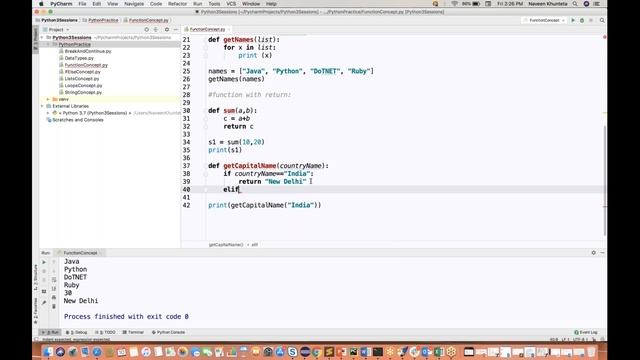This screenshot has height=360, width=640.
Task: Open Project panel settings gear
Action: pos(167,29)
